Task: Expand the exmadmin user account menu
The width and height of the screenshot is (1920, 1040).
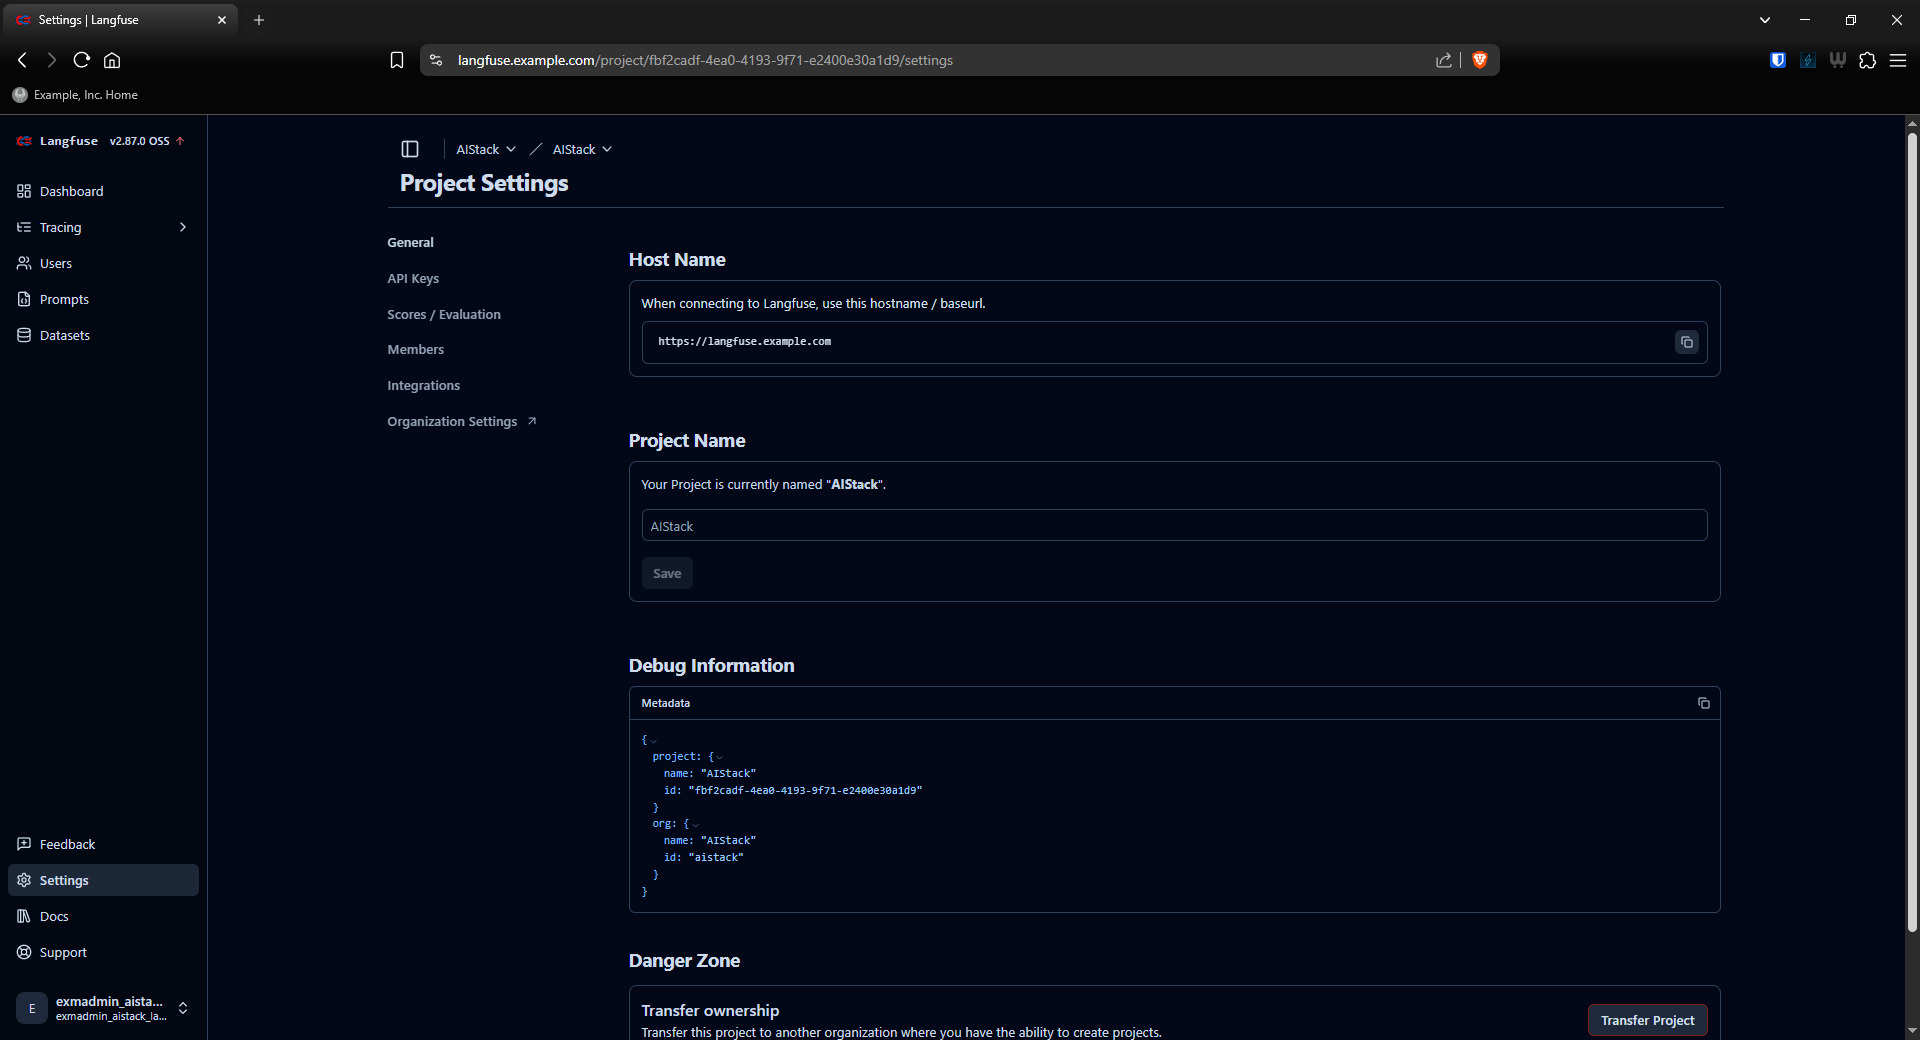Action: 183,1008
